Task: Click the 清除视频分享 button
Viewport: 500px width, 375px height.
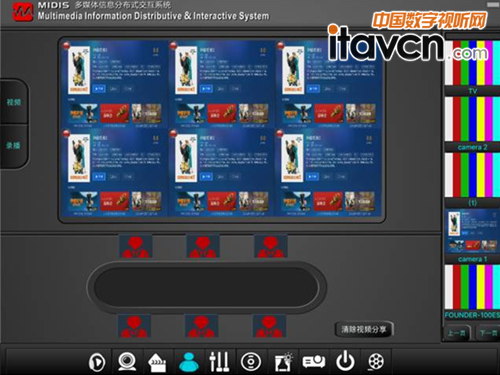Action: [364, 329]
